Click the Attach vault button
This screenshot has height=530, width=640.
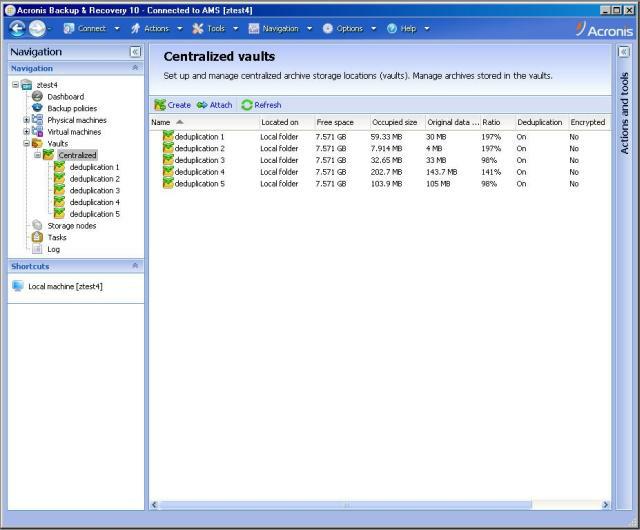pos(215,105)
